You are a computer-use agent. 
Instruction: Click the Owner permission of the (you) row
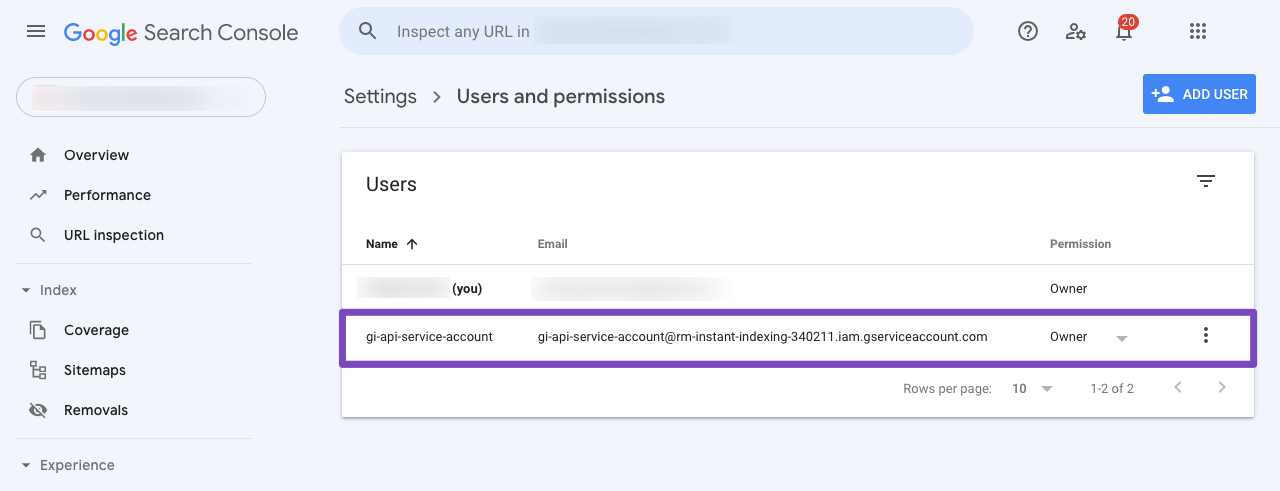(x=1068, y=289)
